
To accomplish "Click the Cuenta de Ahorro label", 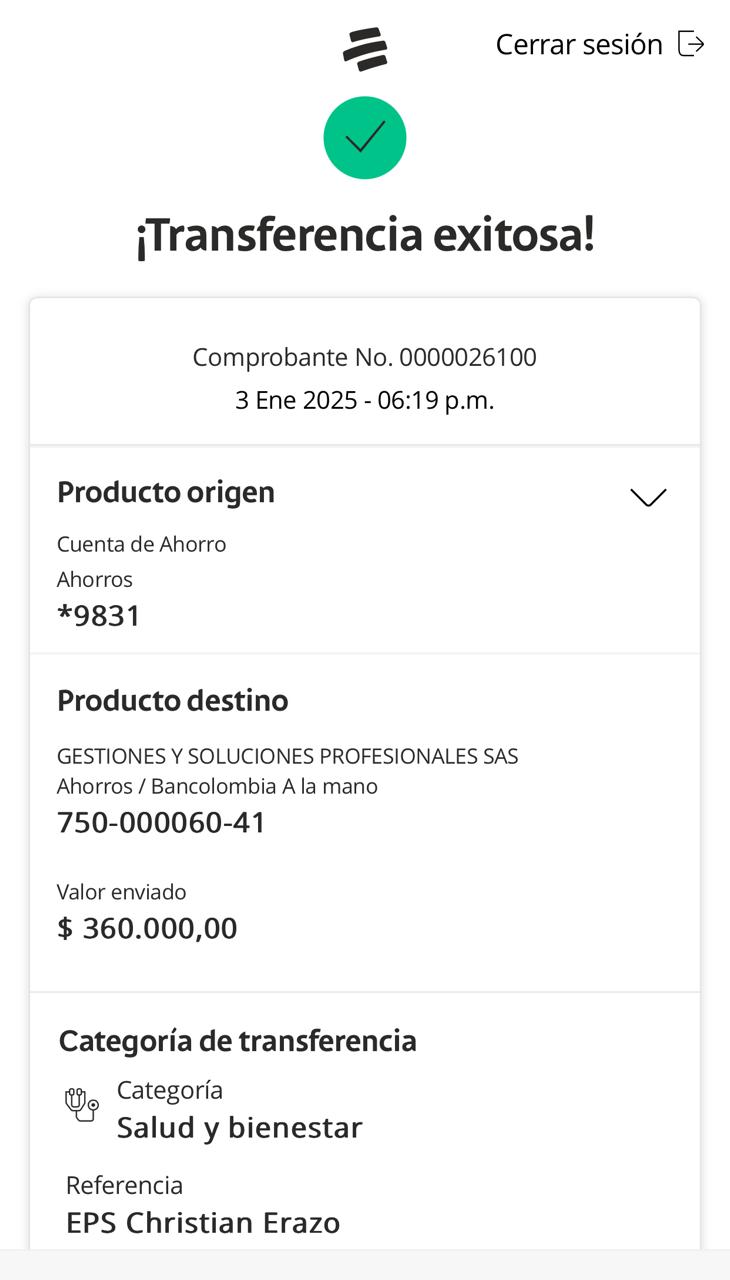I will coord(142,544).
